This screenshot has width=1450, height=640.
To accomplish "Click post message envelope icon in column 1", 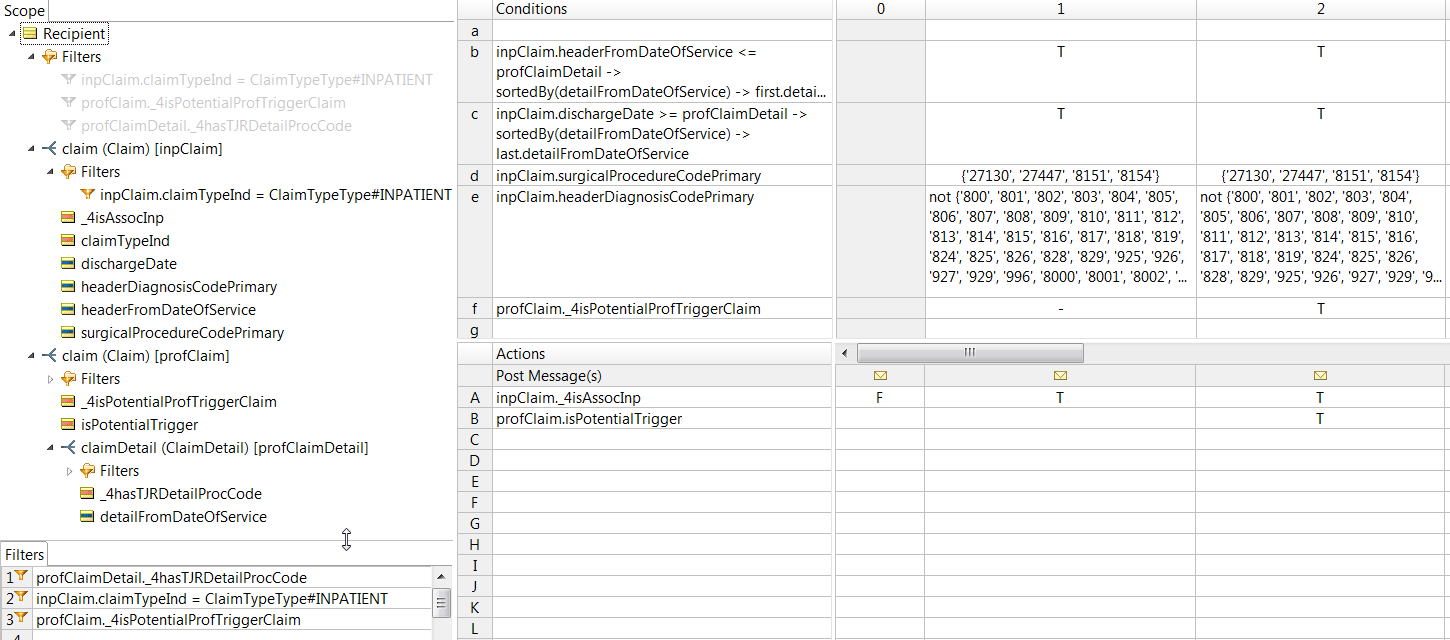I will 1060,376.
